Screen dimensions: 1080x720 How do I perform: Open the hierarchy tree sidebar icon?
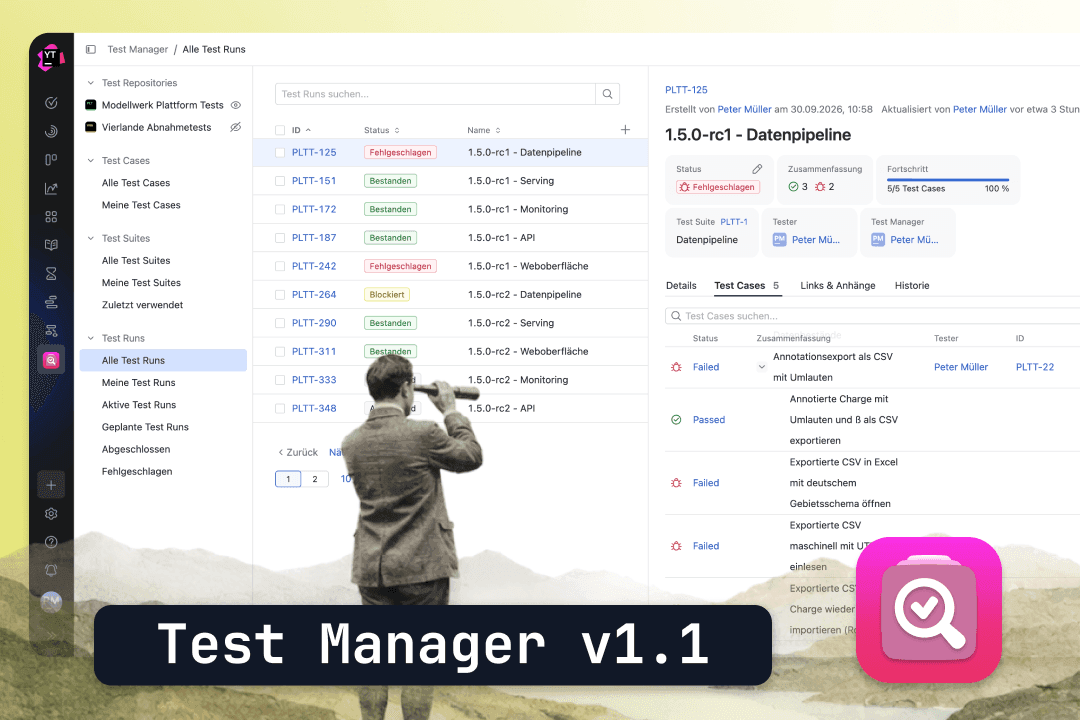click(x=51, y=331)
